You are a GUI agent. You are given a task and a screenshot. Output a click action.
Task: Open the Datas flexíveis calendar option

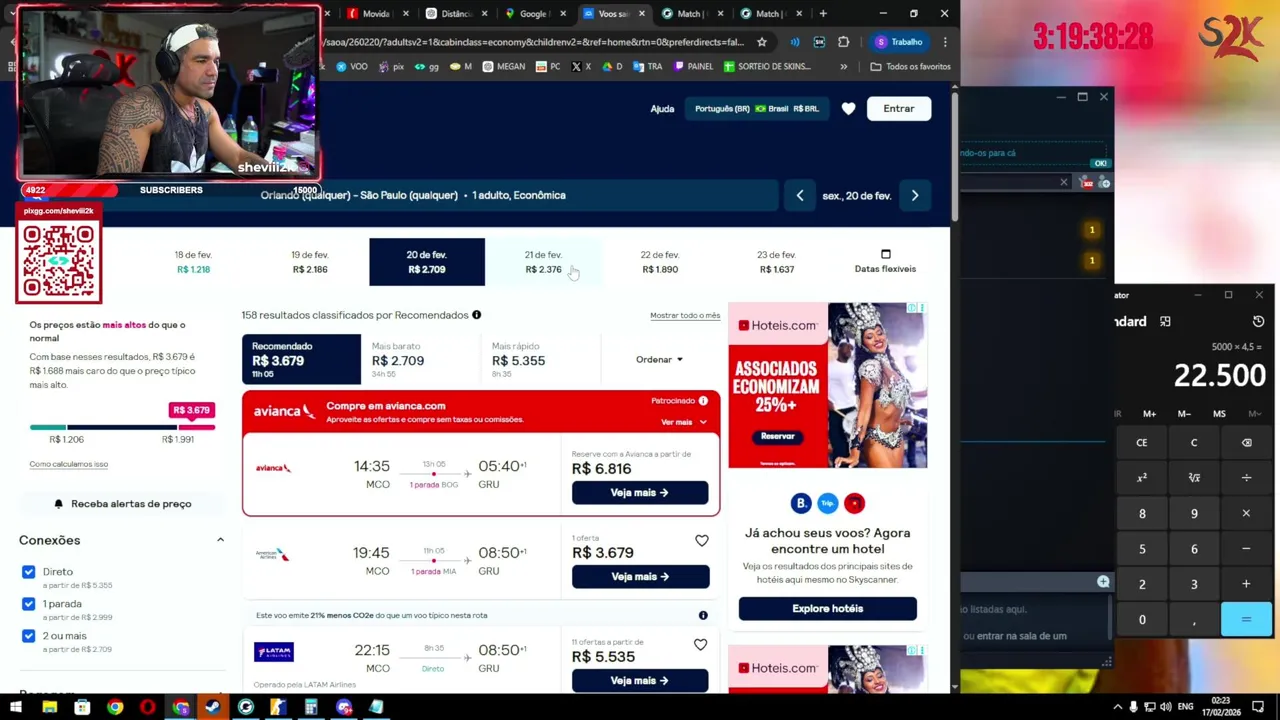point(885,262)
